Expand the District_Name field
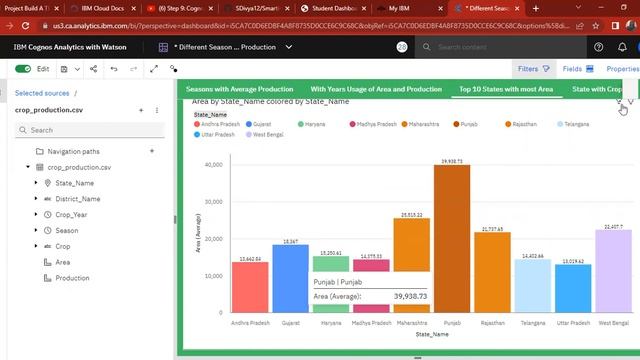640x360 pixels. [36, 199]
